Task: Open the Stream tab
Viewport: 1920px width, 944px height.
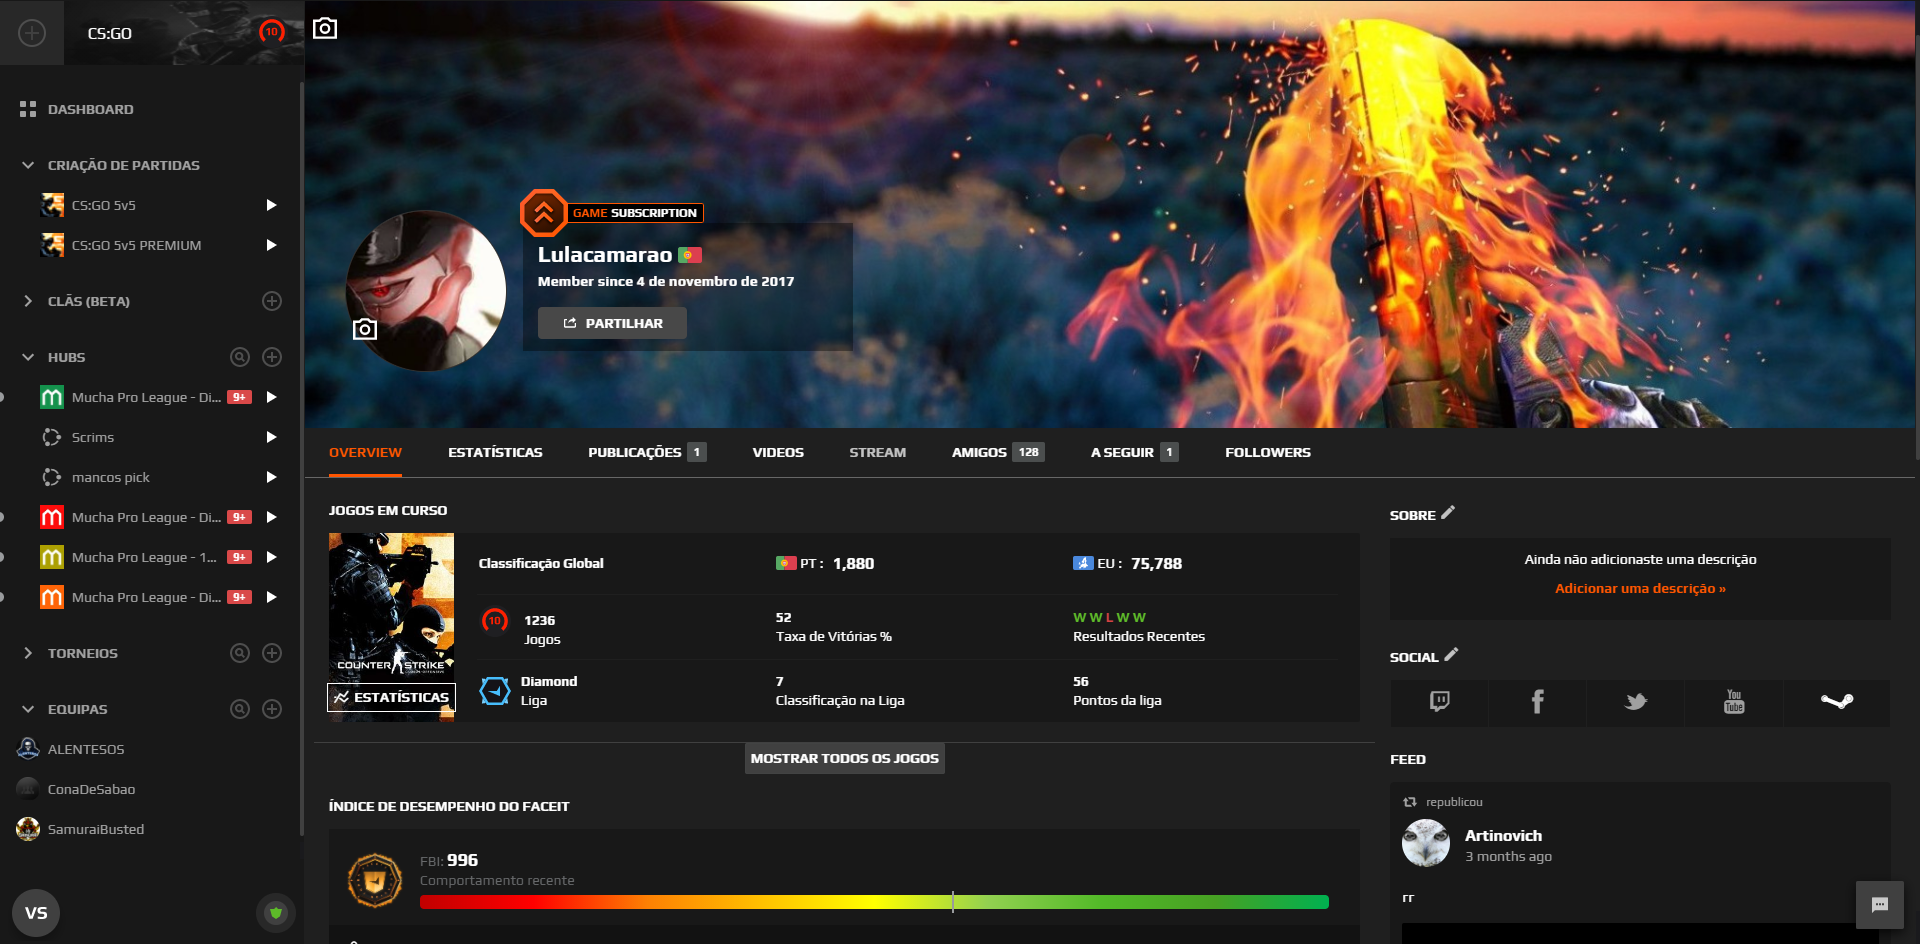Action: click(877, 452)
